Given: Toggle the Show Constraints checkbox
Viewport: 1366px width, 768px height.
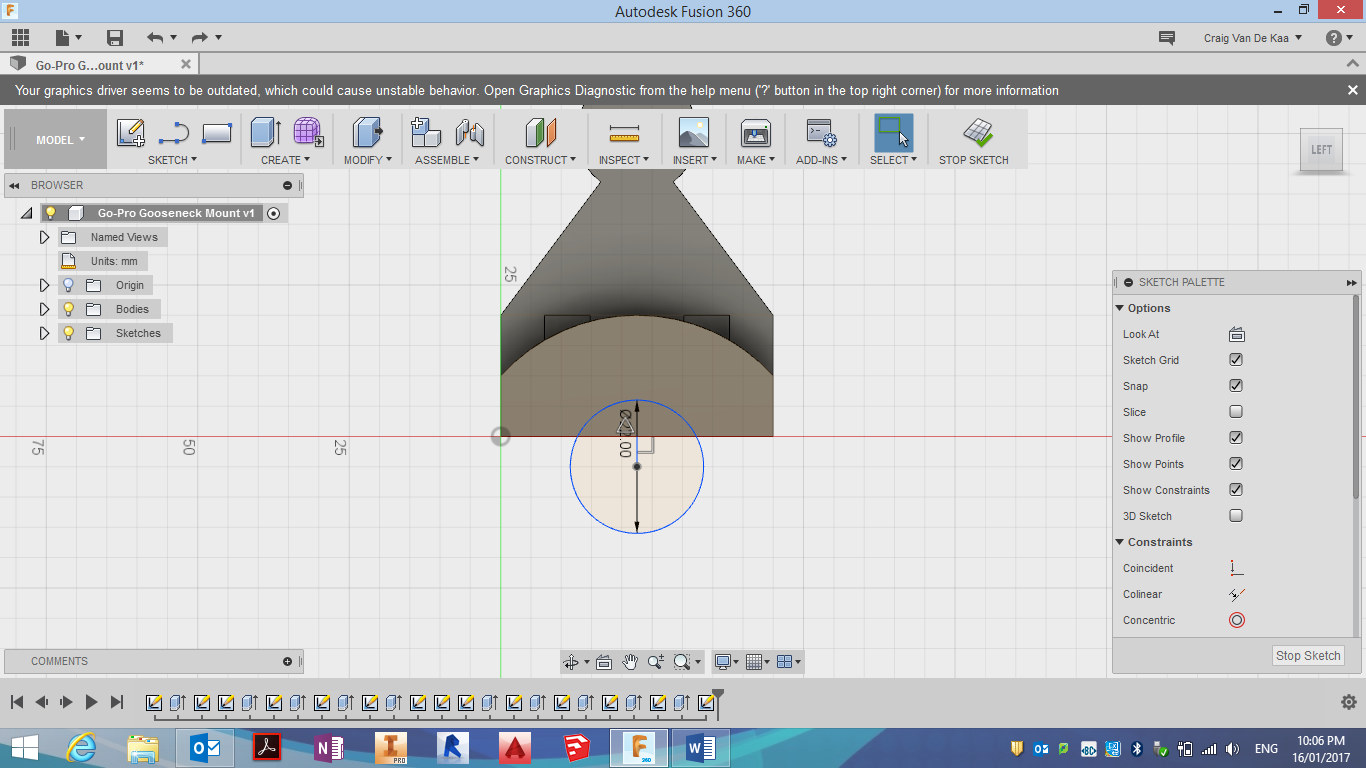Looking at the screenshot, I should [1236, 490].
